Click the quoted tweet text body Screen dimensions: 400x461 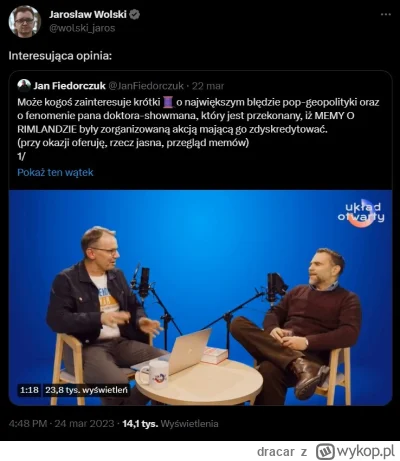point(198,129)
